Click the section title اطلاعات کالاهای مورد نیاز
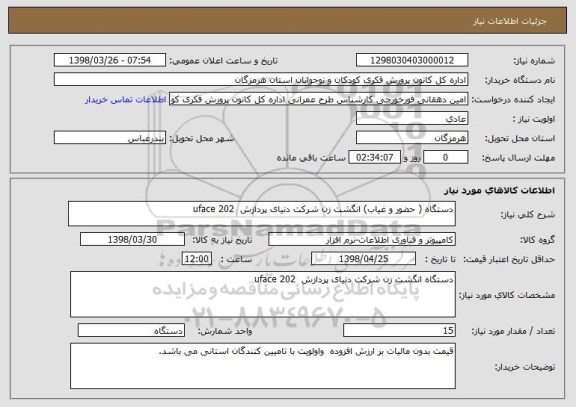 click(x=499, y=190)
